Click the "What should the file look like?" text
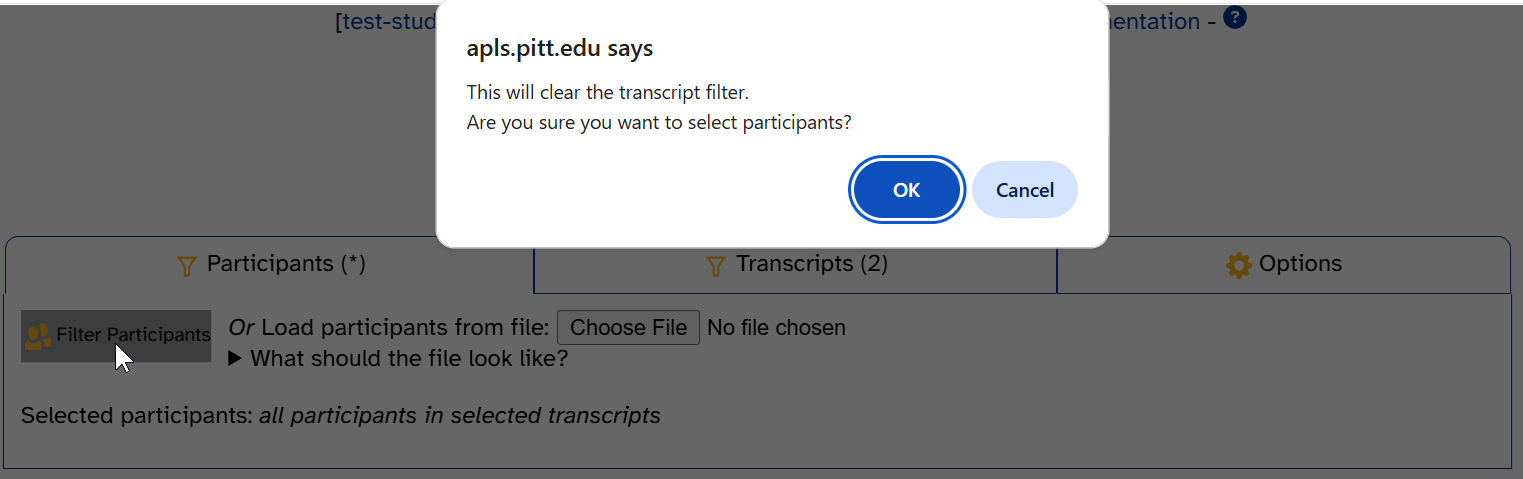1523x479 pixels. 409,358
